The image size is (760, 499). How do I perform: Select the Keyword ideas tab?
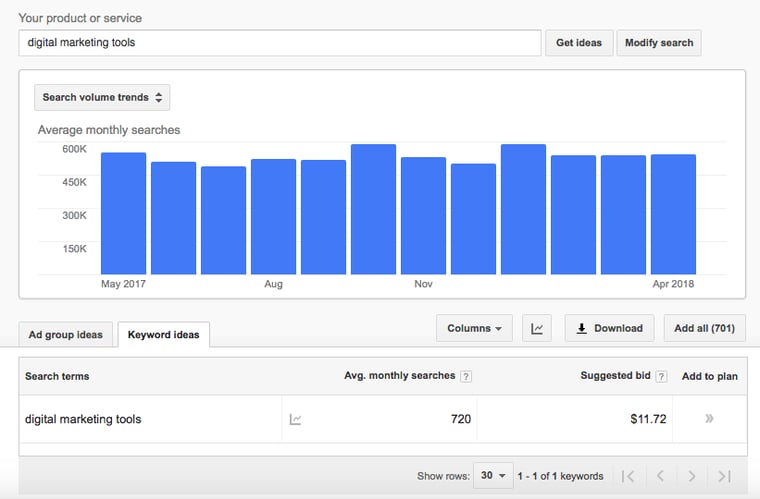coord(163,335)
